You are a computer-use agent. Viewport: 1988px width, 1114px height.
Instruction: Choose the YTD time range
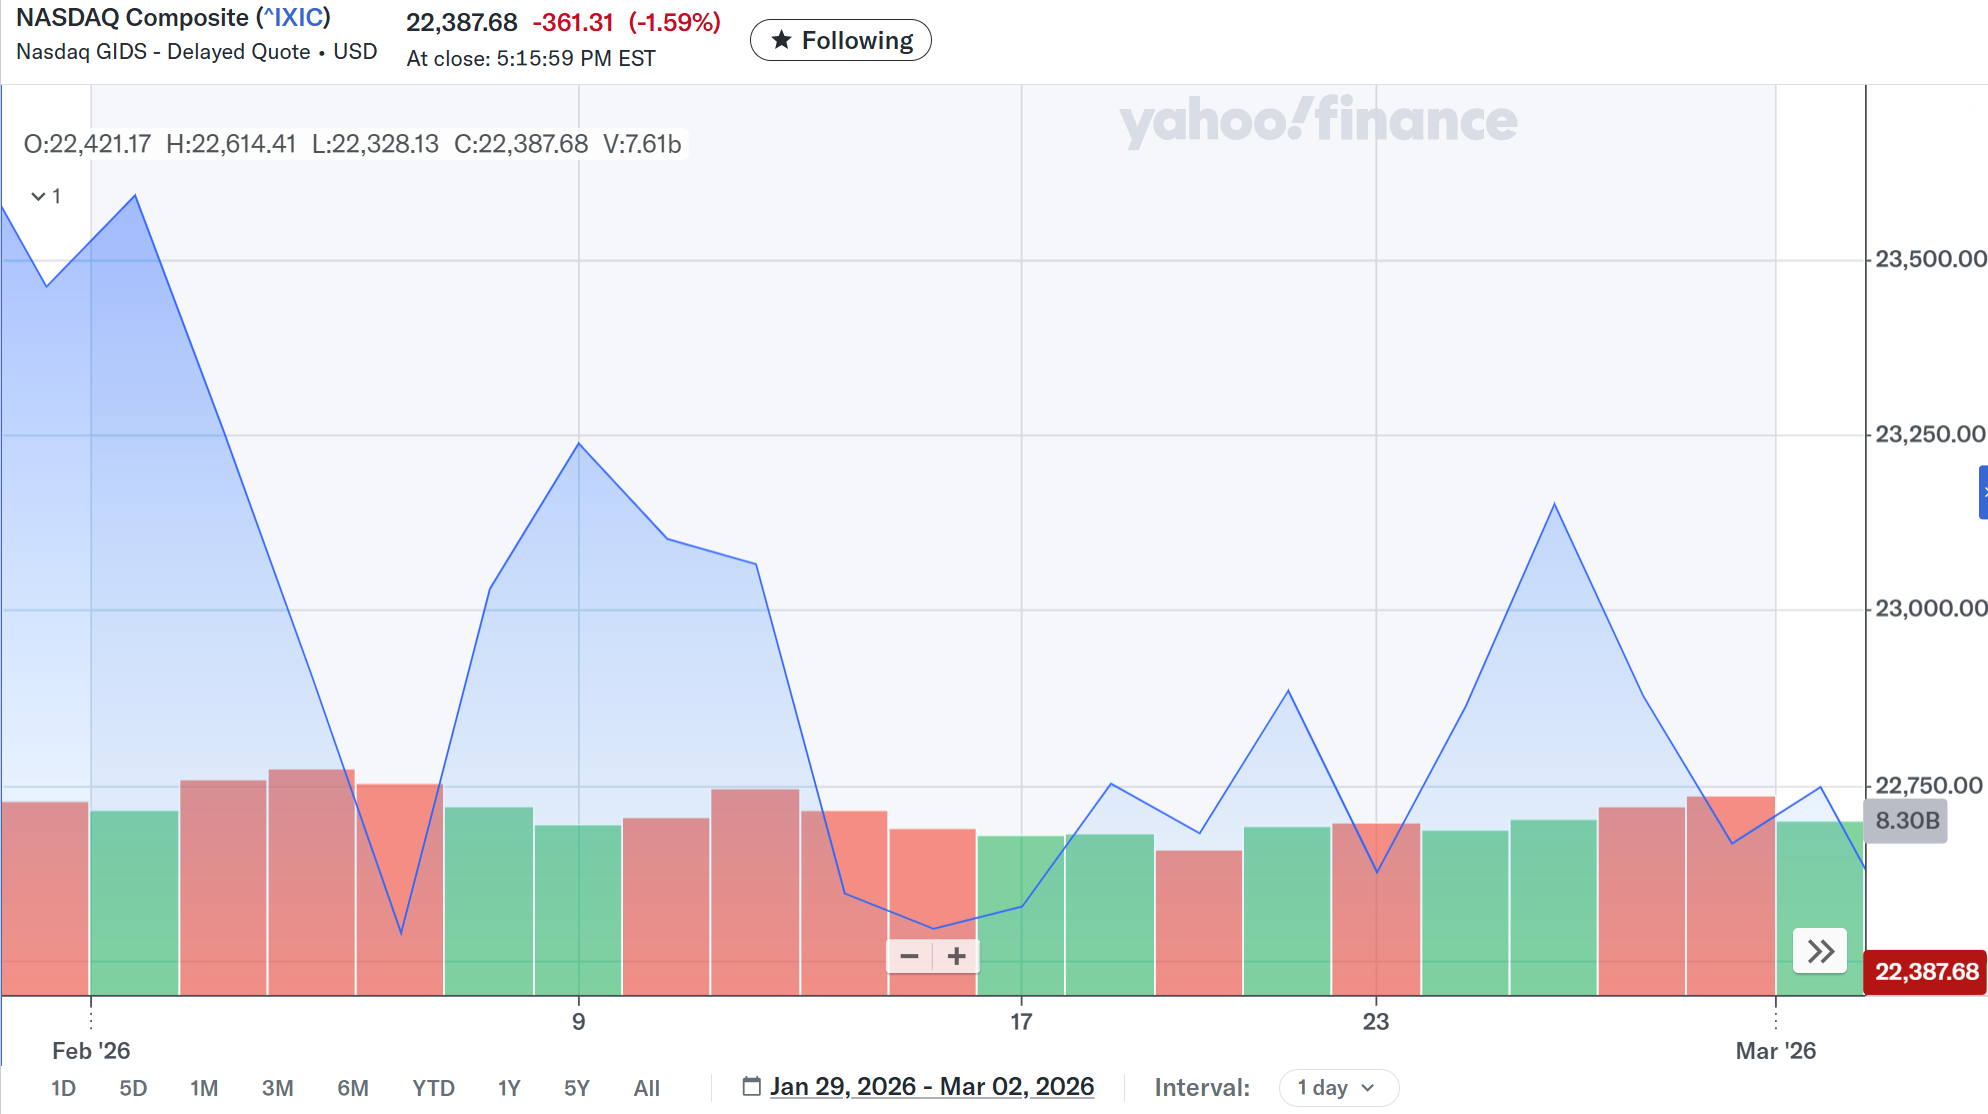(433, 1088)
